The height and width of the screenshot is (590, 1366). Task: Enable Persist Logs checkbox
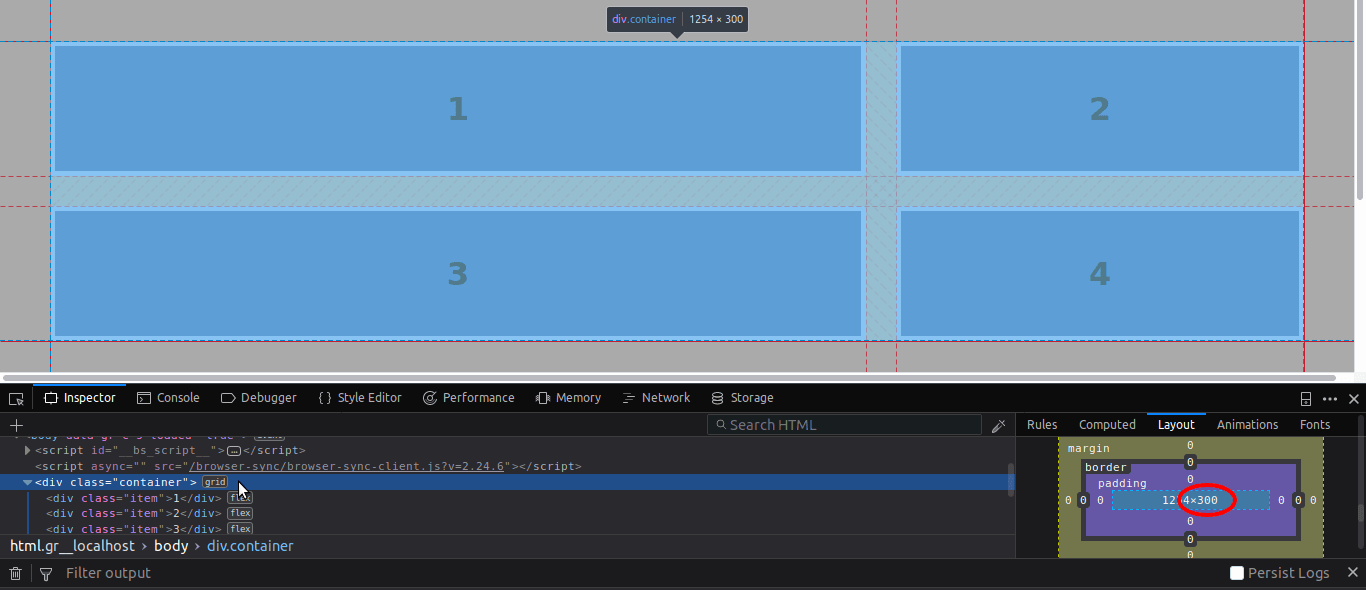[x=1237, y=573]
